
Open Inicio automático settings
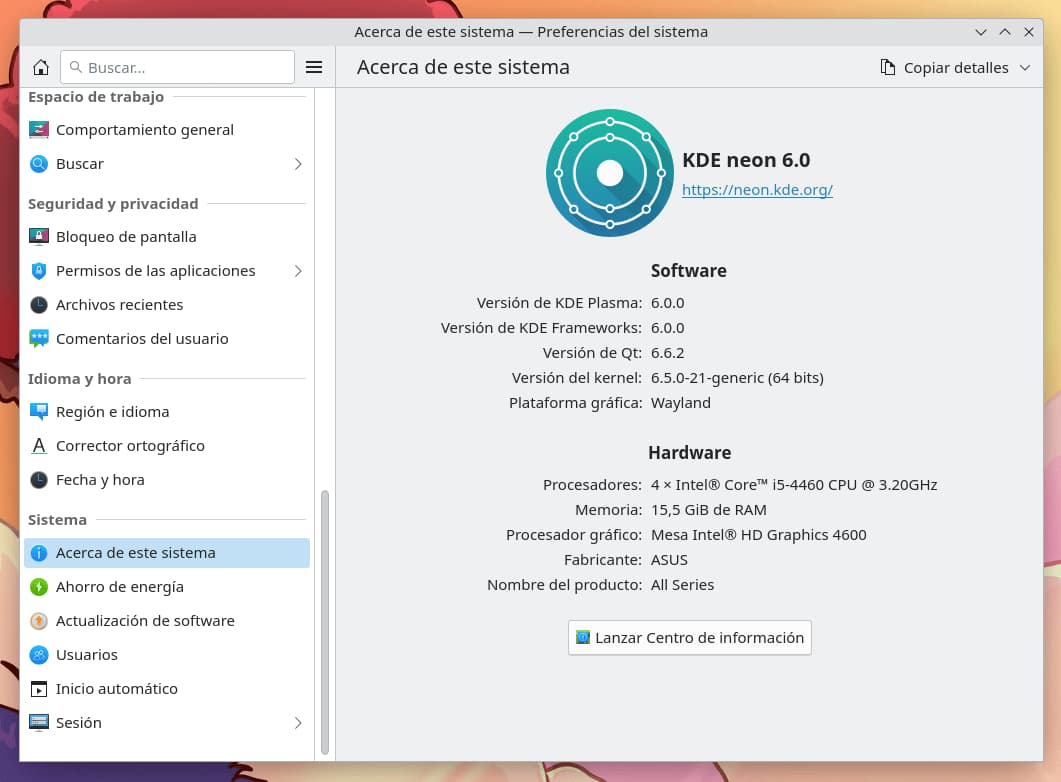(166, 689)
